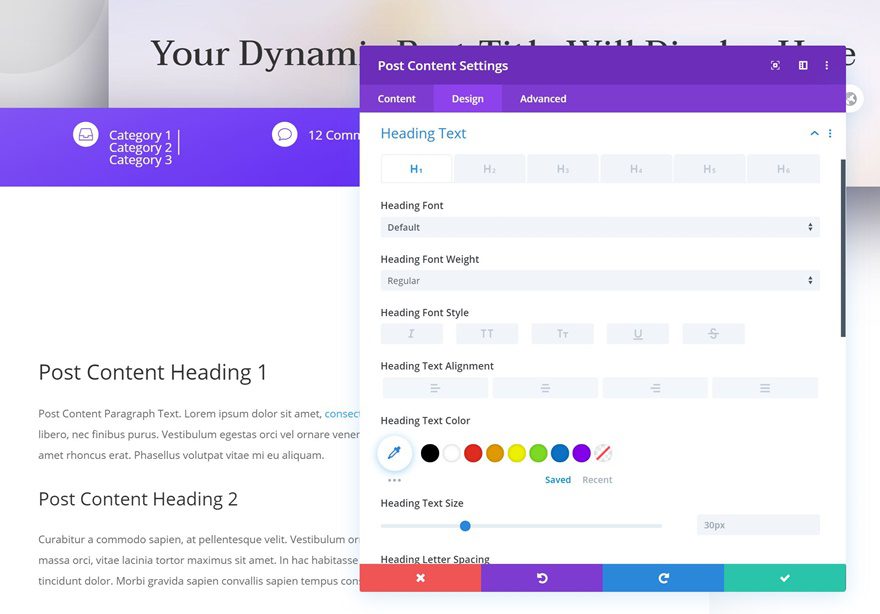The image size is (880, 614).
Task: Apply strikethrough heading font style
Action: 713,332
